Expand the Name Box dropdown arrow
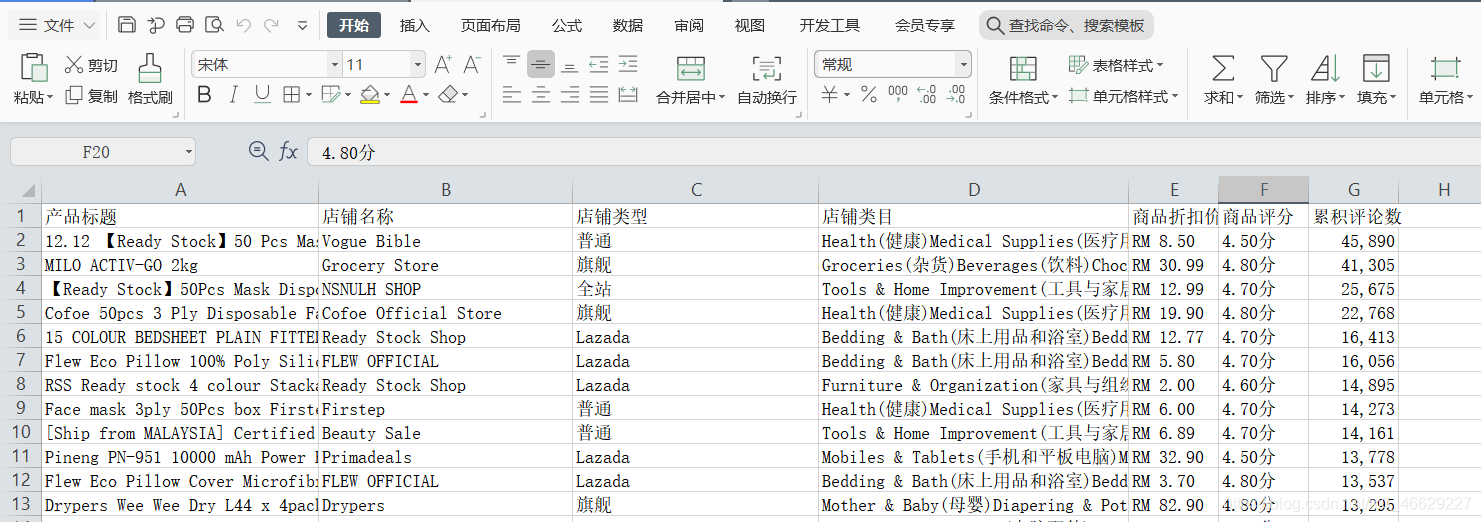Screen dimensions: 1481x522 (188, 152)
